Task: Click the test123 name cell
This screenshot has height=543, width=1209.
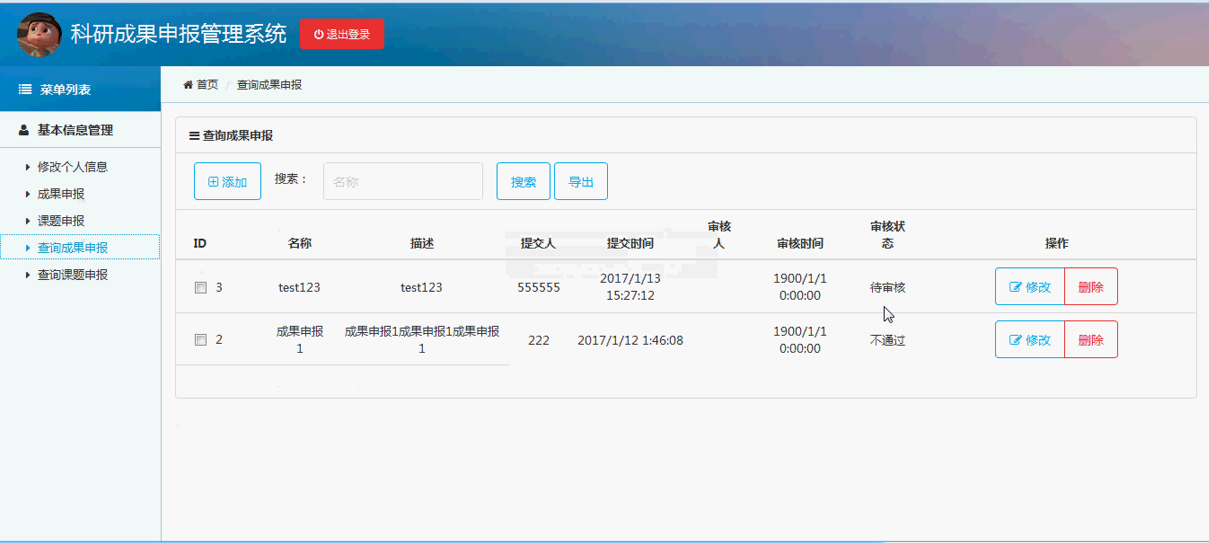Action: click(300, 287)
